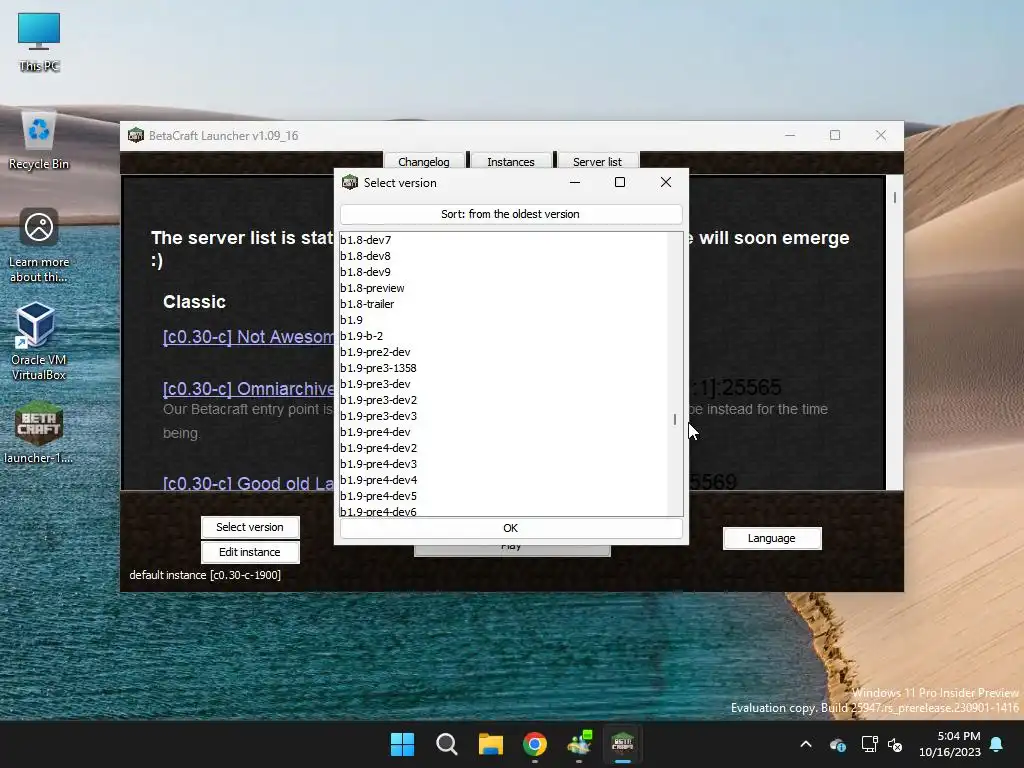This screenshot has height=768, width=1024.
Task: Close the BetaCraft Launcher window
Action: tap(880, 135)
